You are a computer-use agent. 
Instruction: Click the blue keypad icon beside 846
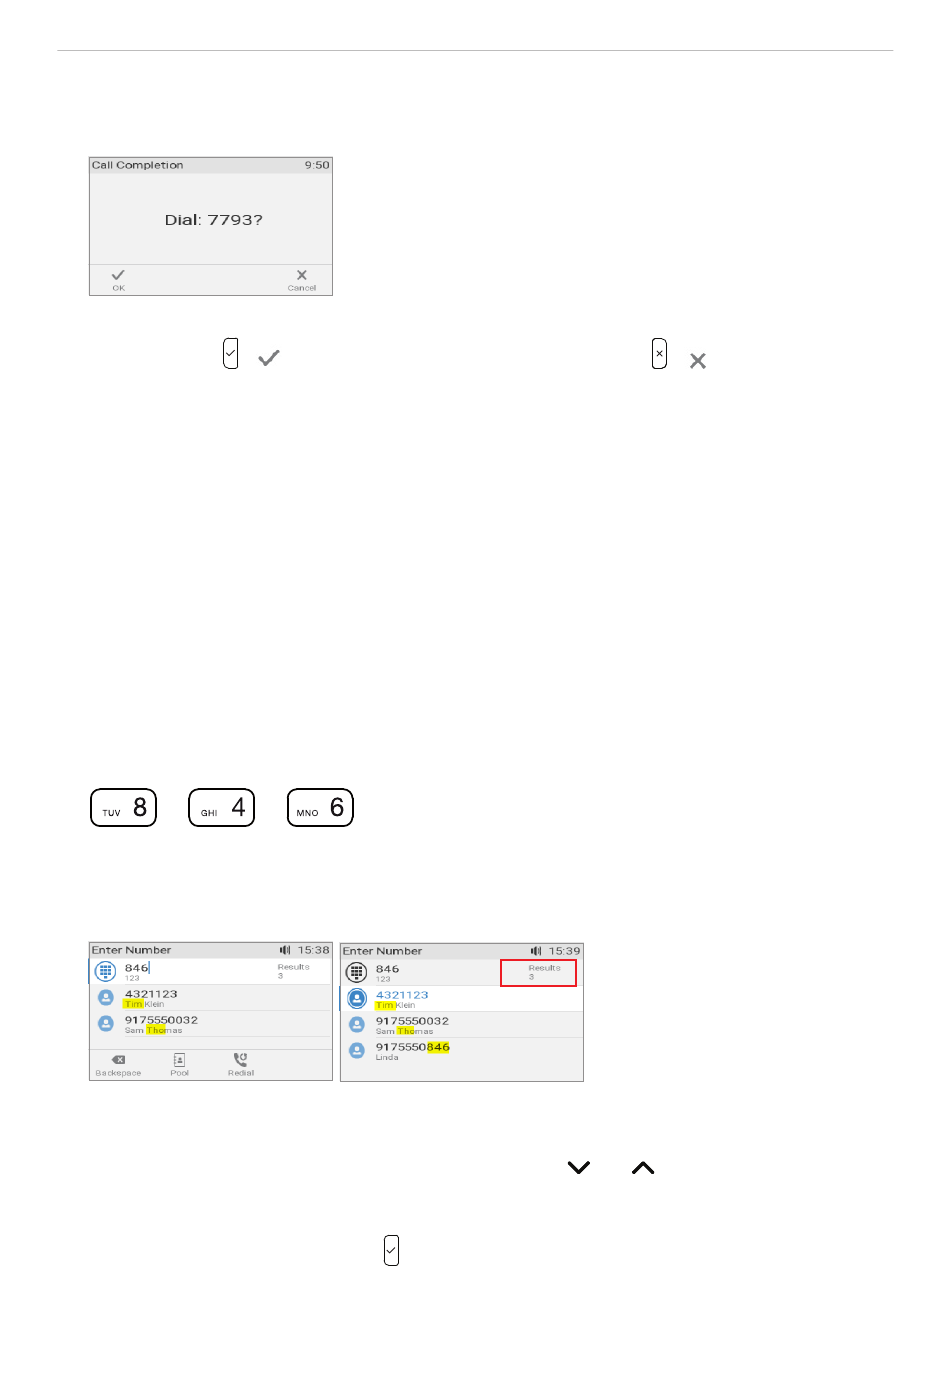coord(105,971)
